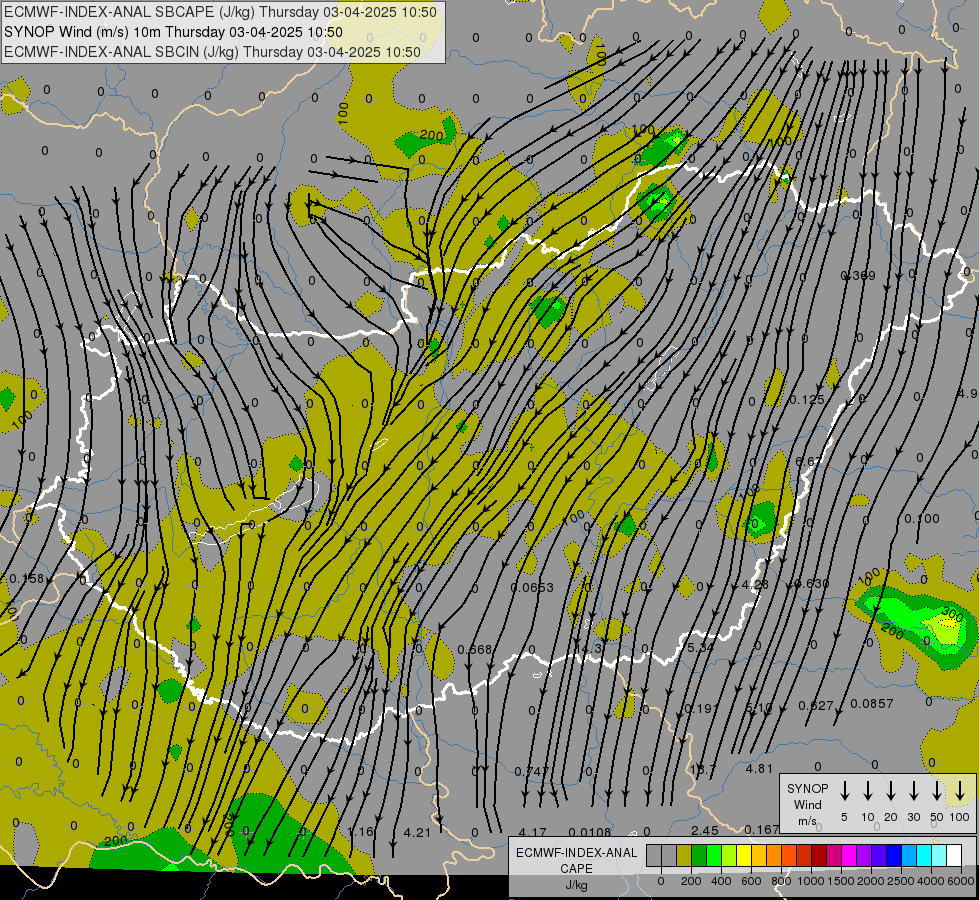Click the 2.45 value on the map
The image size is (979, 900).
tap(704, 830)
